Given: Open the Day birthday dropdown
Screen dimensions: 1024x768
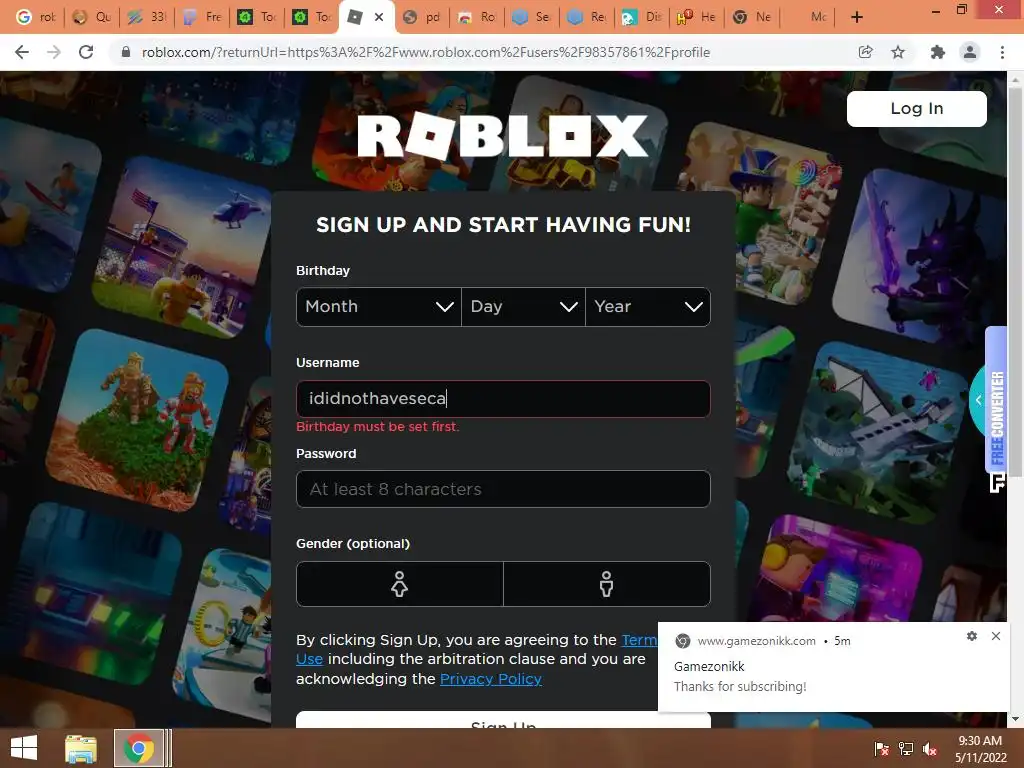Looking at the screenshot, I should [523, 306].
